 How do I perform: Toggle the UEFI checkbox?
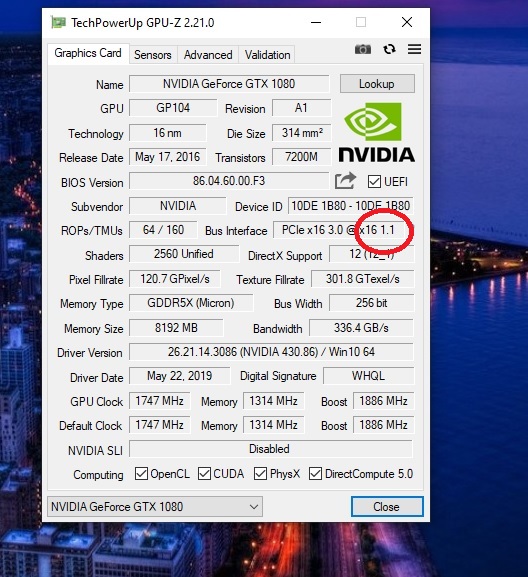[374, 181]
